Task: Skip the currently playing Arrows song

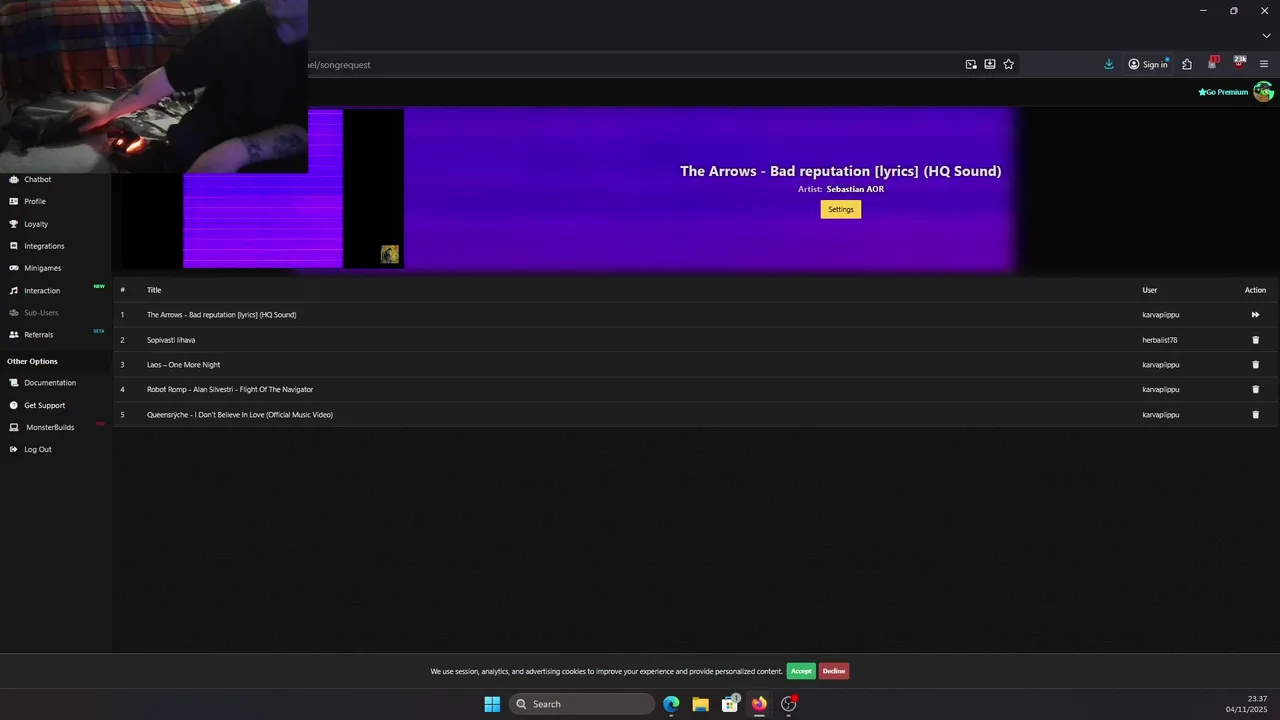Action: [x=1255, y=315]
